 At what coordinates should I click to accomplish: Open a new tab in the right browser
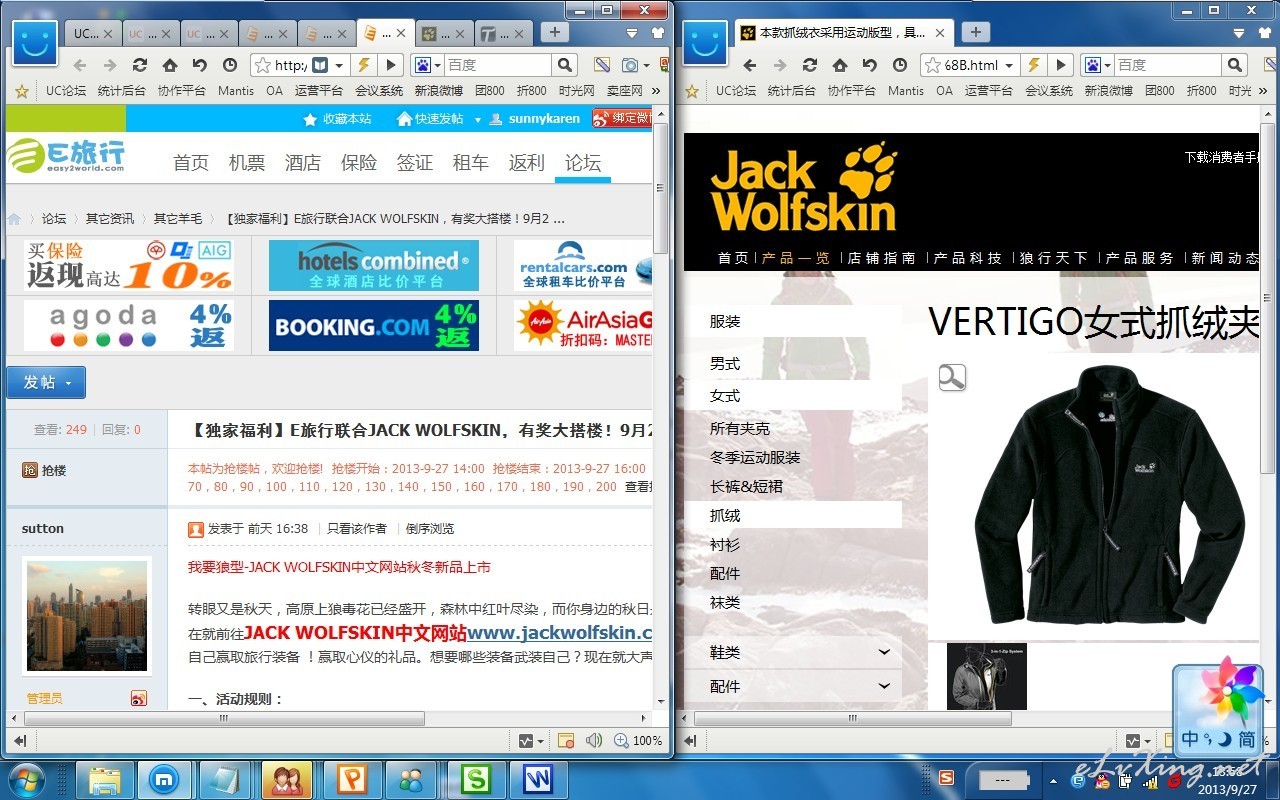pos(975,32)
